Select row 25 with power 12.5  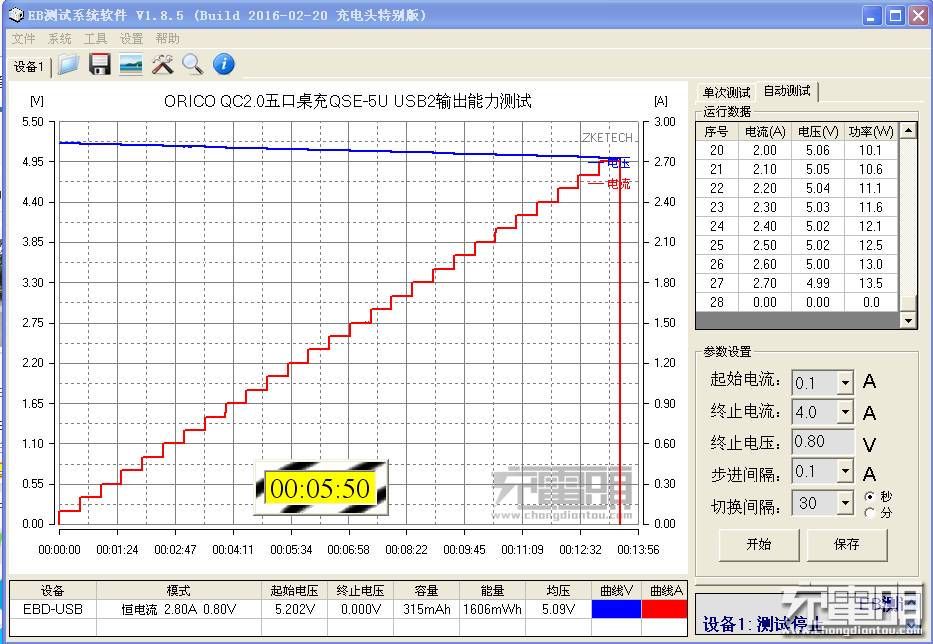coord(797,245)
